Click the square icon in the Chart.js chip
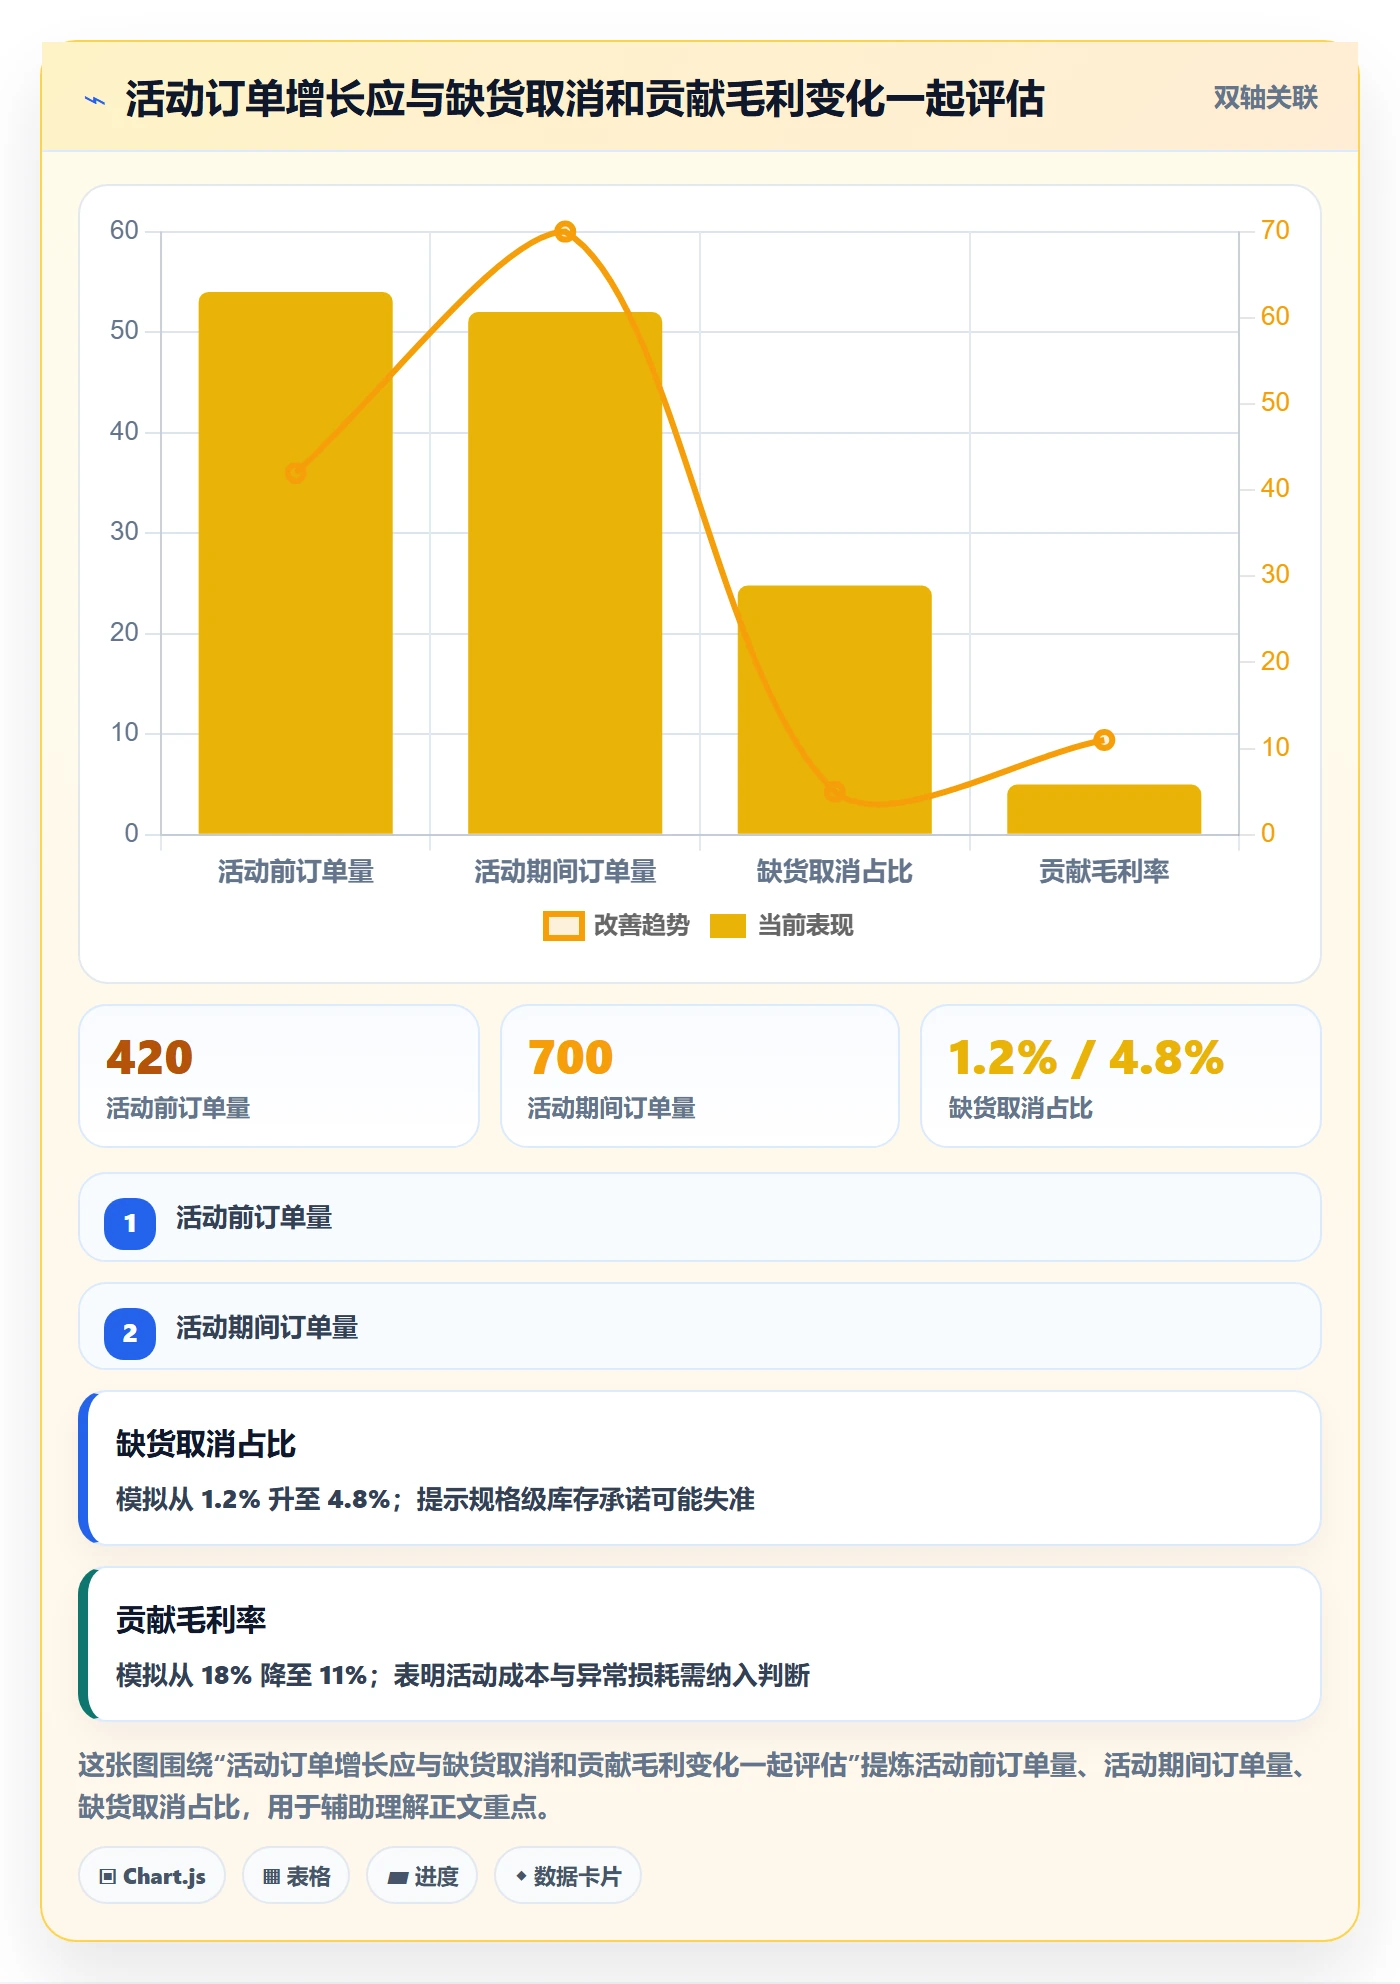The height and width of the screenshot is (1984, 1400). [107, 1877]
